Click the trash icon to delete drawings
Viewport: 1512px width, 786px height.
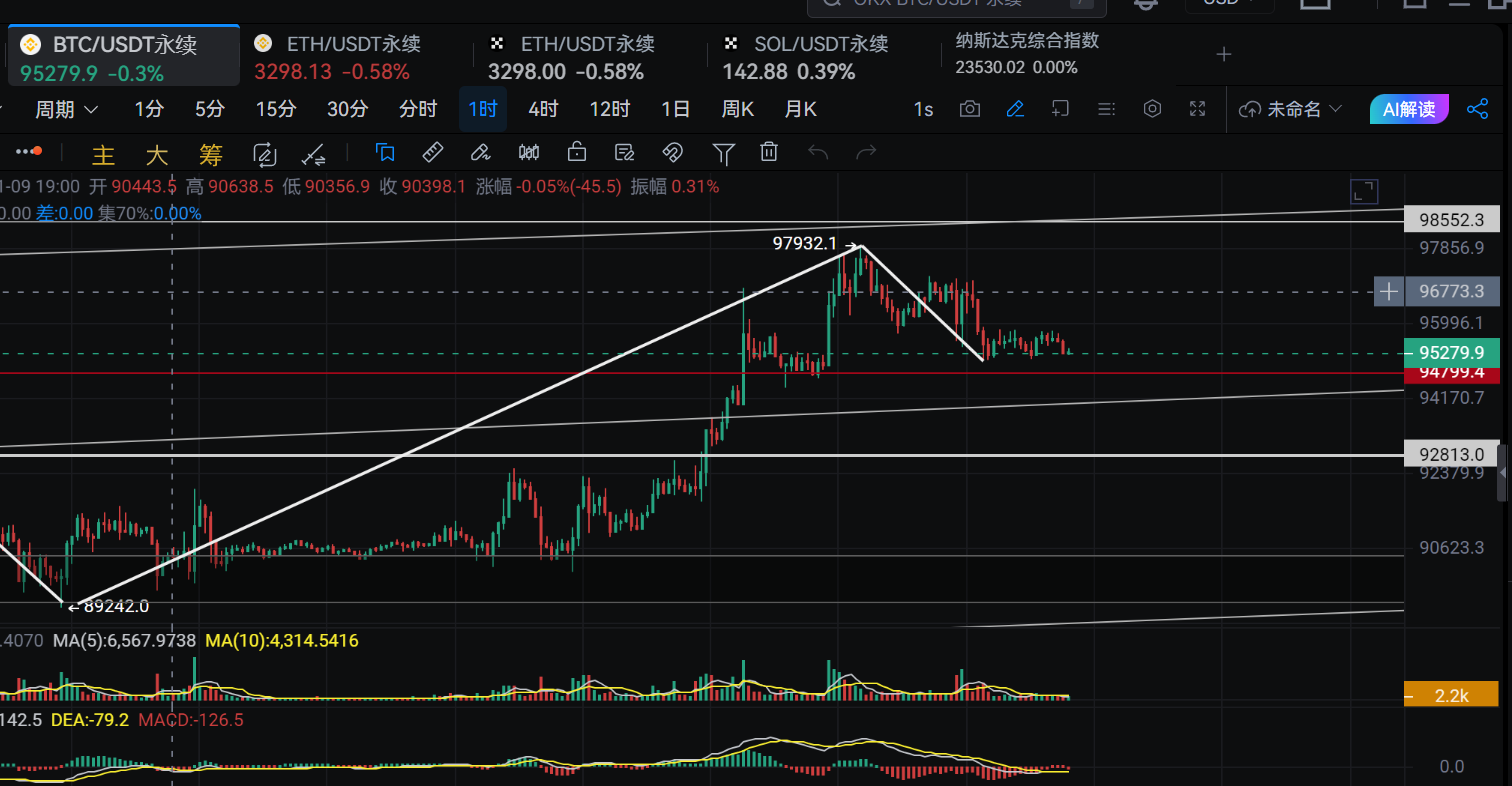click(x=769, y=152)
